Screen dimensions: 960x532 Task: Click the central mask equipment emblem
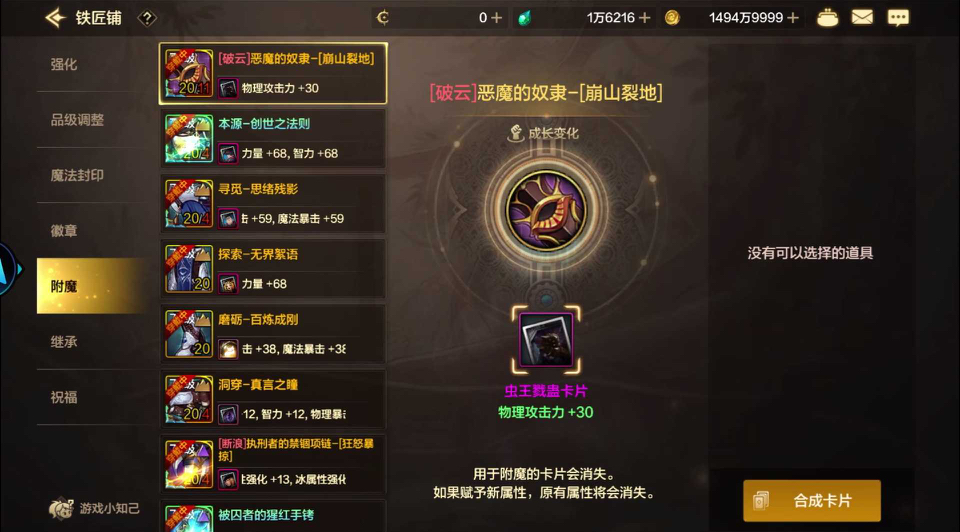point(546,211)
